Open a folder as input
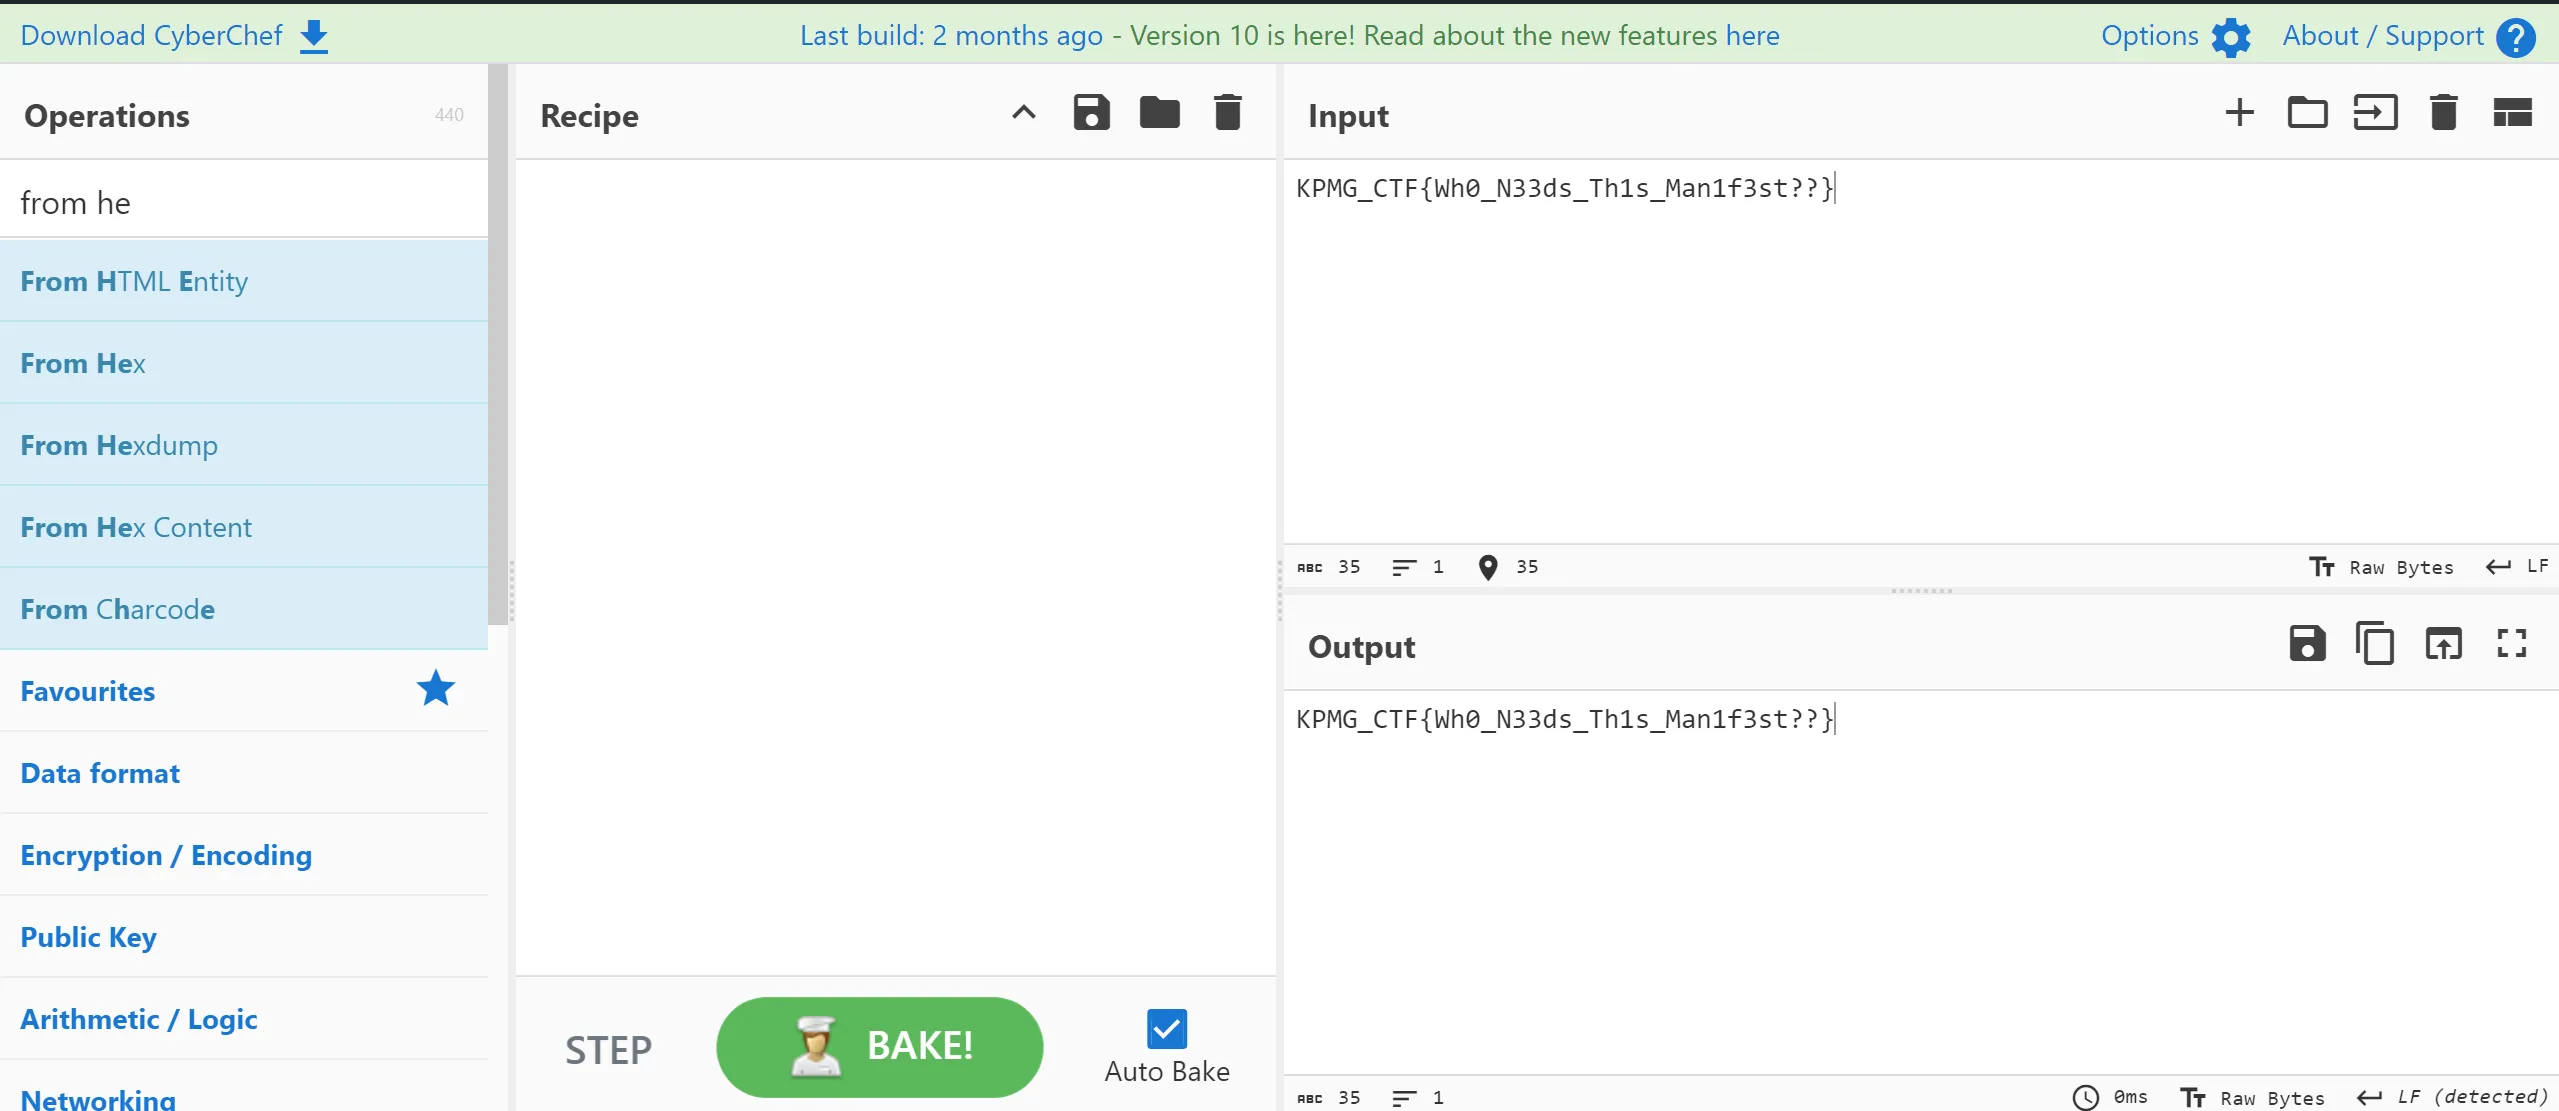Image resolution: width=2559 pixels, height=1111 pixels. [x=2307, y=113]
